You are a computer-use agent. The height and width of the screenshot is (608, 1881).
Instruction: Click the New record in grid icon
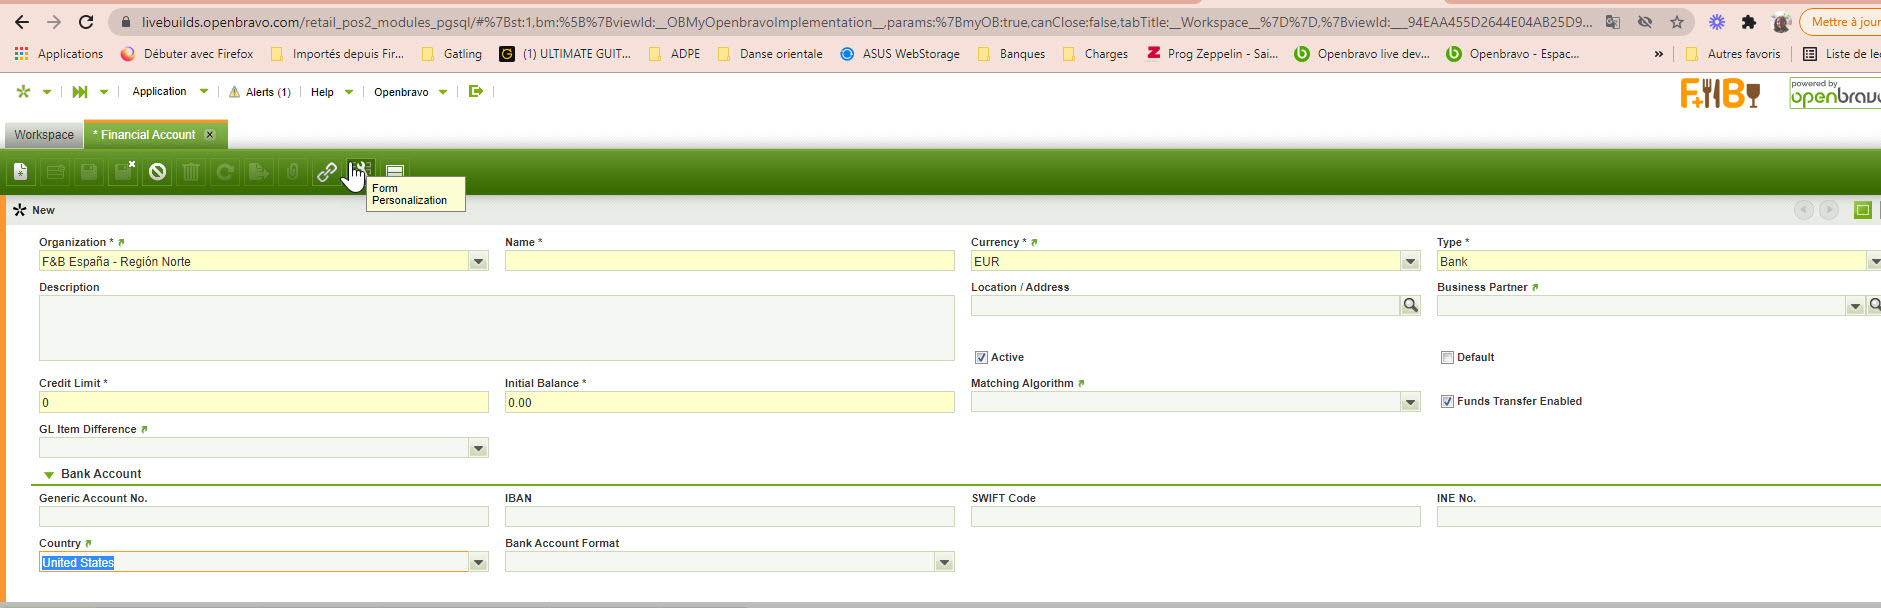55,172
